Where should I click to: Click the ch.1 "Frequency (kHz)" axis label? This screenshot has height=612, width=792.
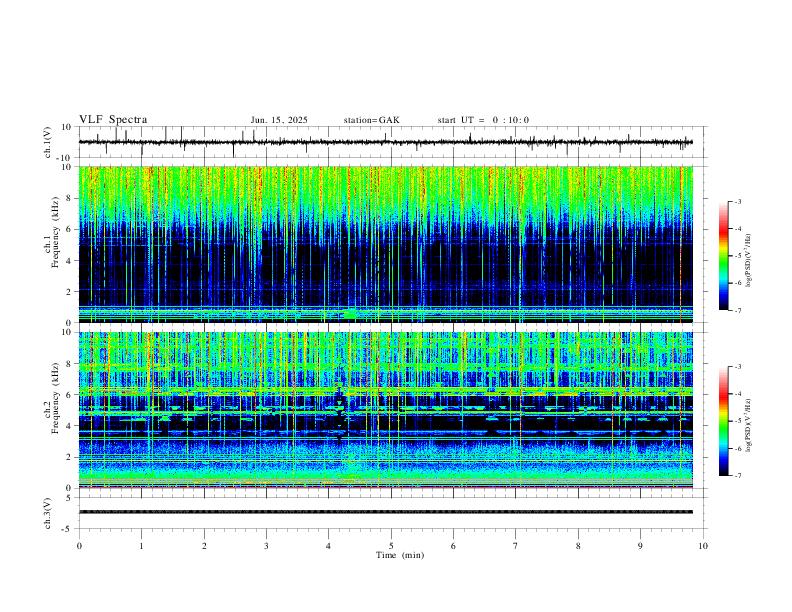click(x=55, y=231)
